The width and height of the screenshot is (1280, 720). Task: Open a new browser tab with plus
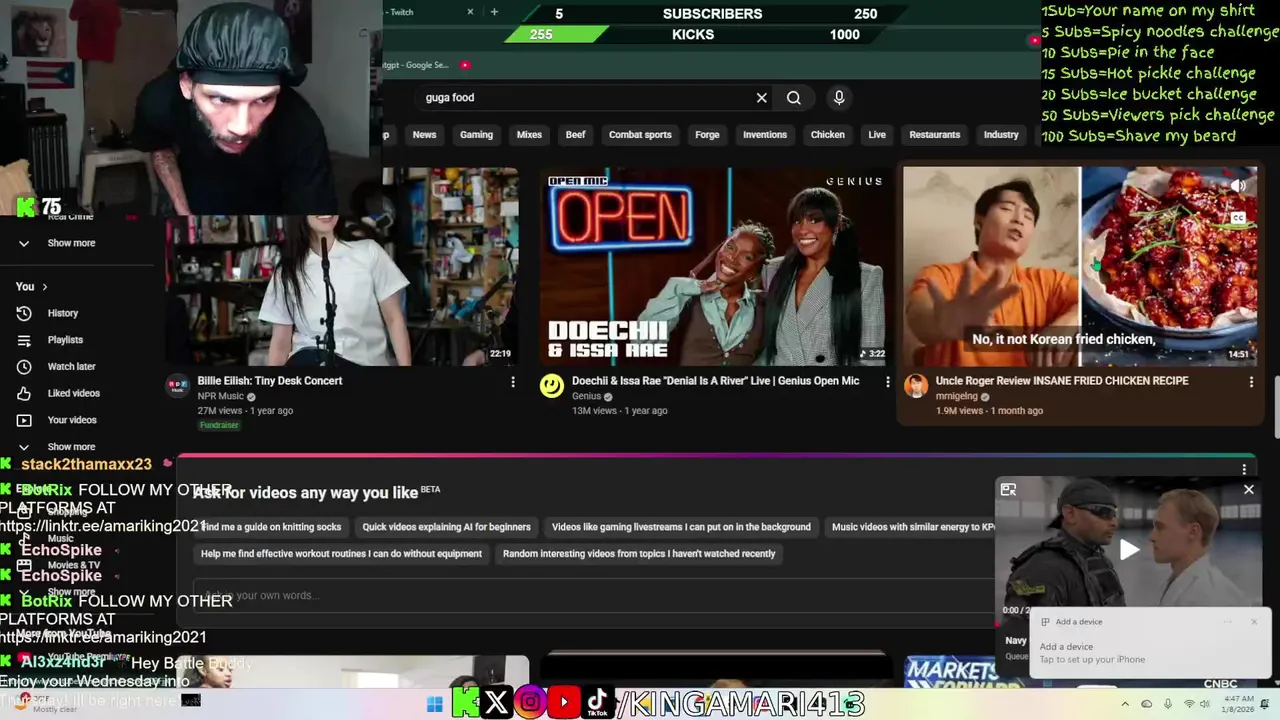tap(494, 12)
